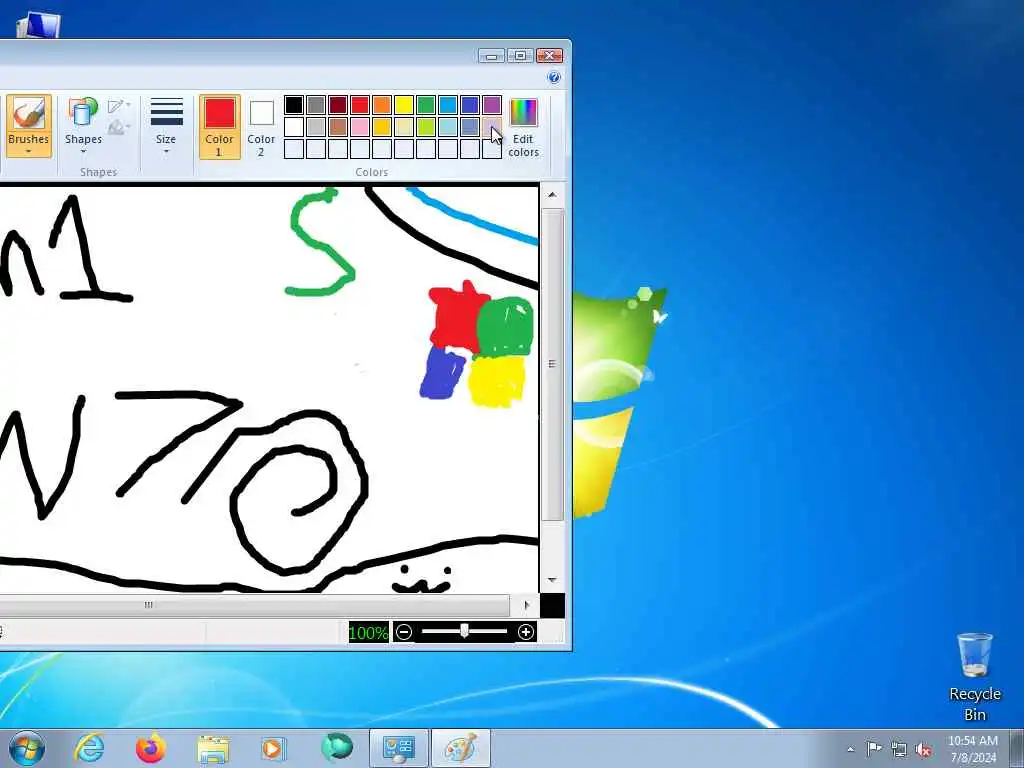Launch Firefox from the taskbar
The width and height of the screenshot is (1024, 768).
point(150,748)
